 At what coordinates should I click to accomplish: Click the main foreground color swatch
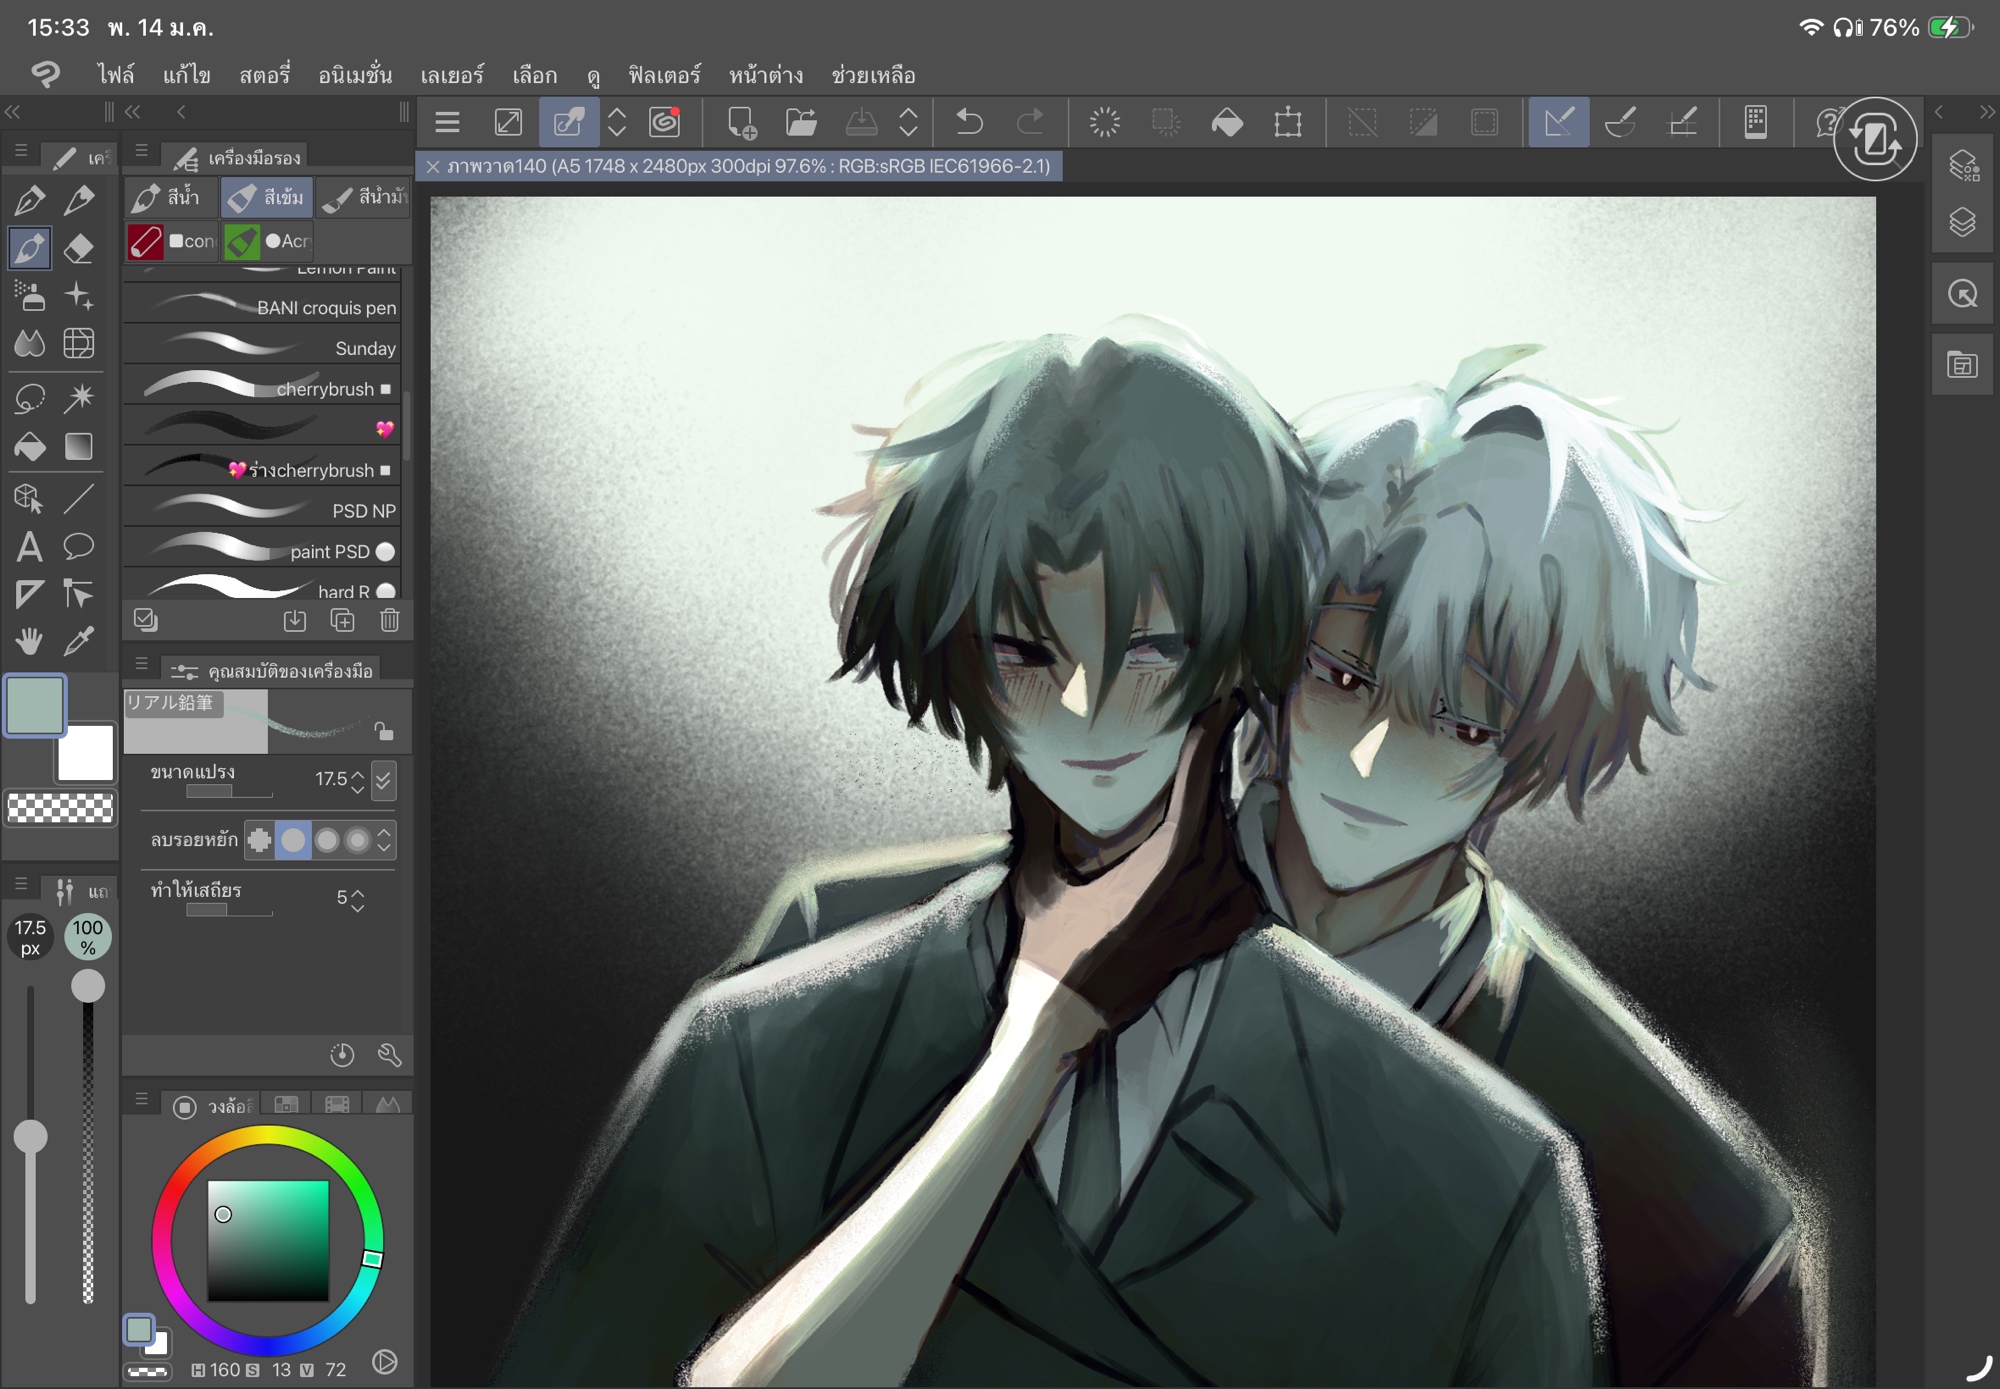36,705
